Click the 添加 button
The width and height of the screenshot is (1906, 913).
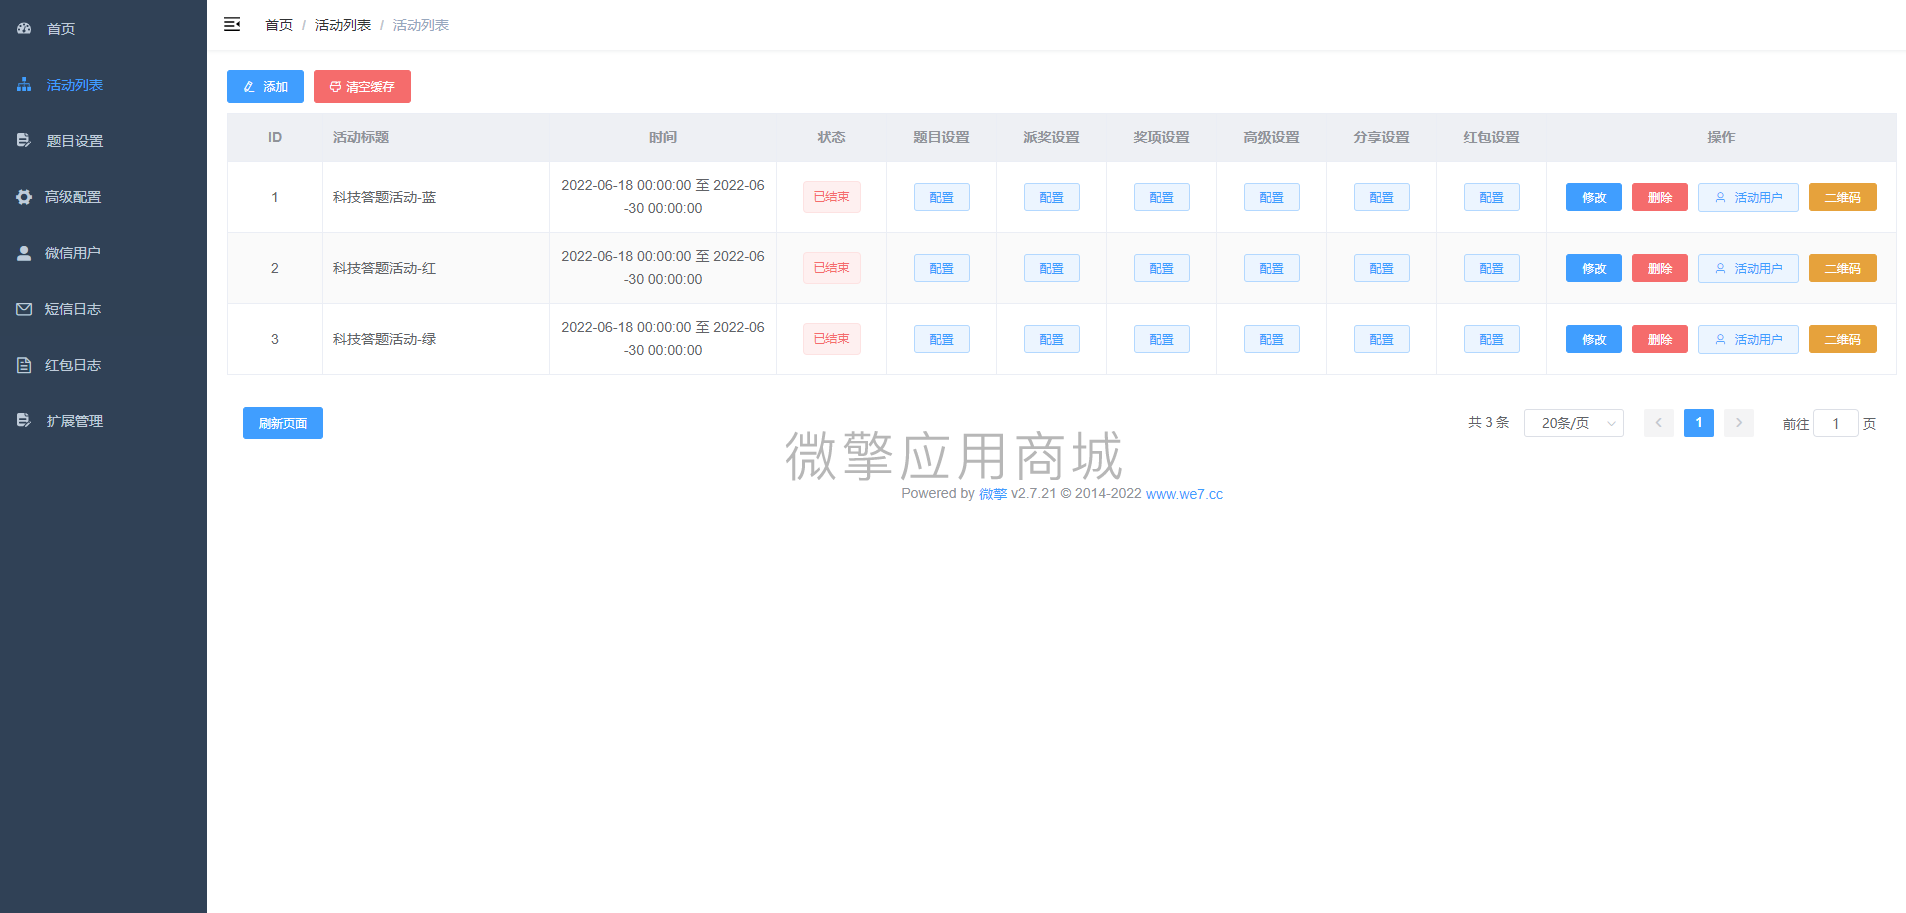(265, 87)
